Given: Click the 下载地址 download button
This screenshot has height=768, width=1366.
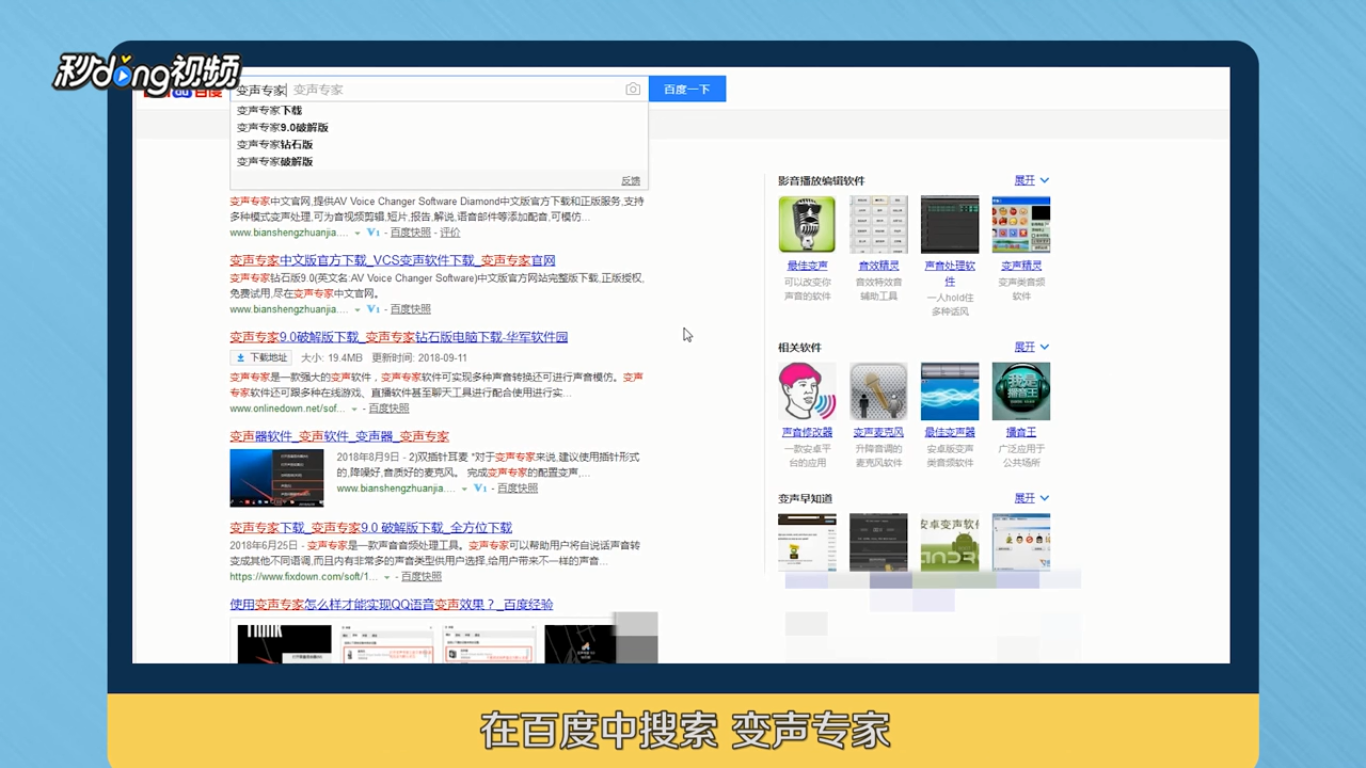Looking at the screenshot, I should click(261, 357).
